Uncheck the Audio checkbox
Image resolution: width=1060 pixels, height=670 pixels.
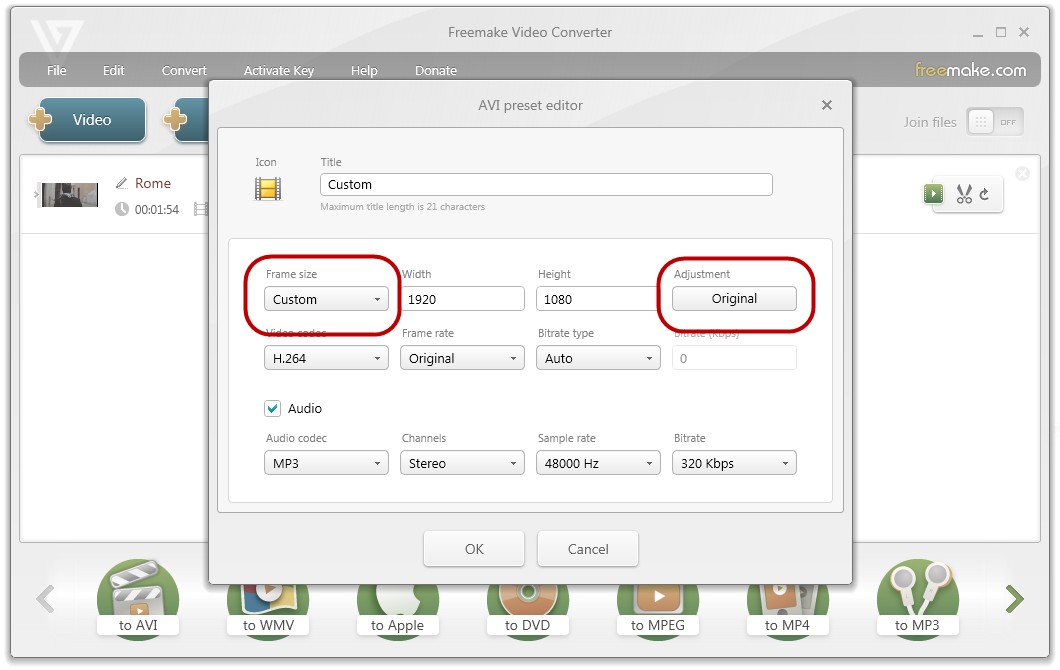coord(272,408)
